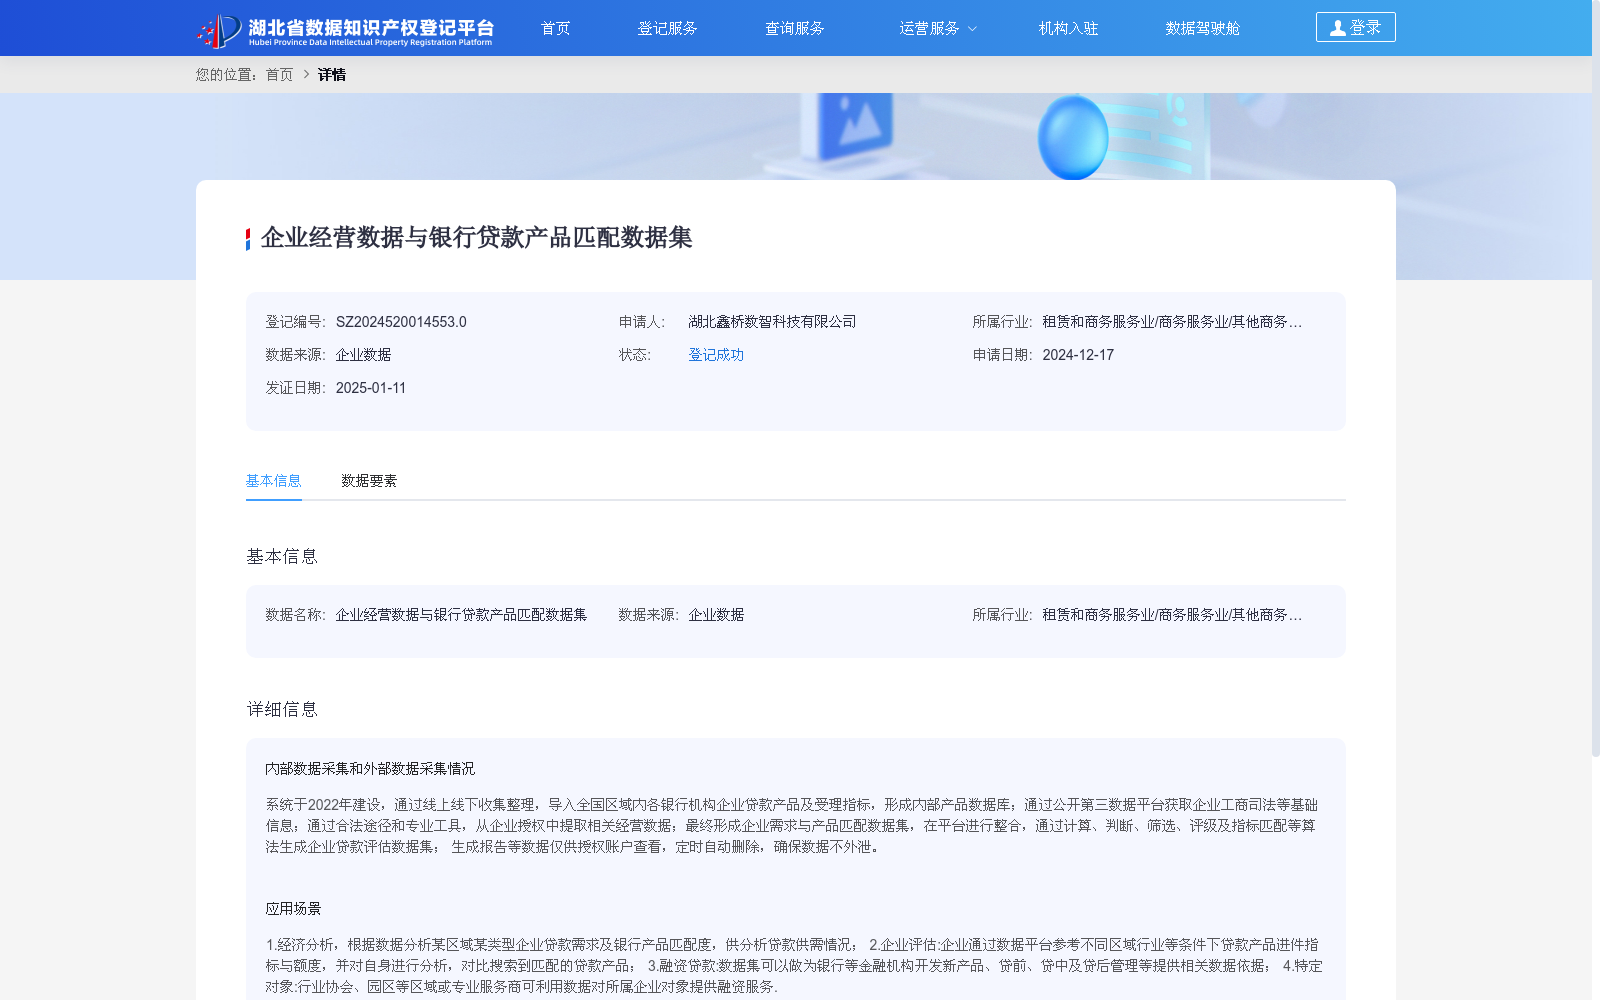Screen dimensions: 1600x1000
Task: Click the 详细信息 section heading
Action: [x=282, y=710]
